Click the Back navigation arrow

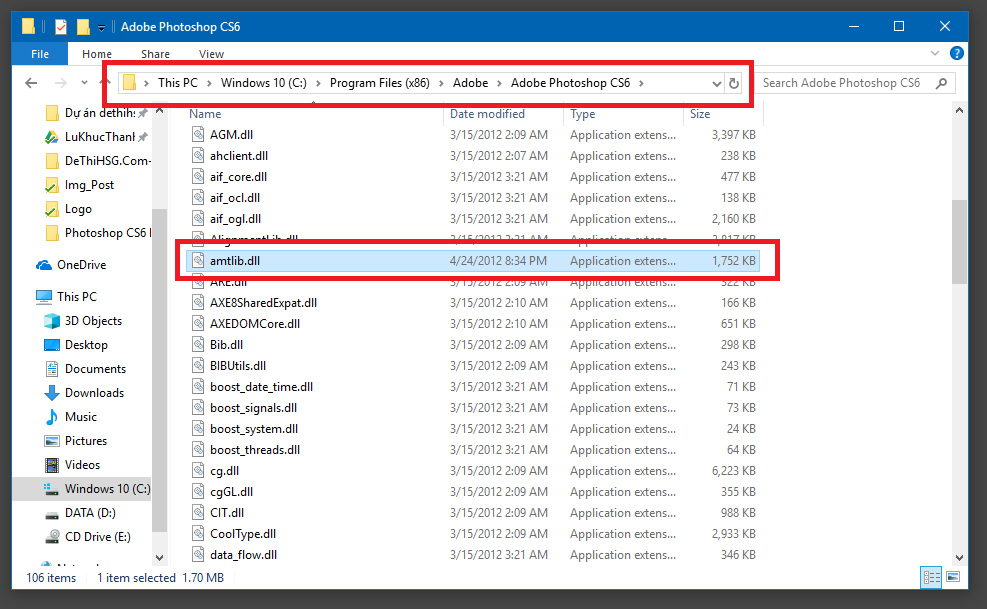click(x=31, y=83)
